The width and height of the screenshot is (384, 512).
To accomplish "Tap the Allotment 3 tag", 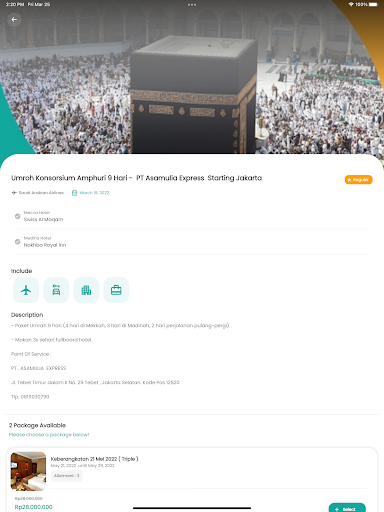I will (x=67, y=476).
